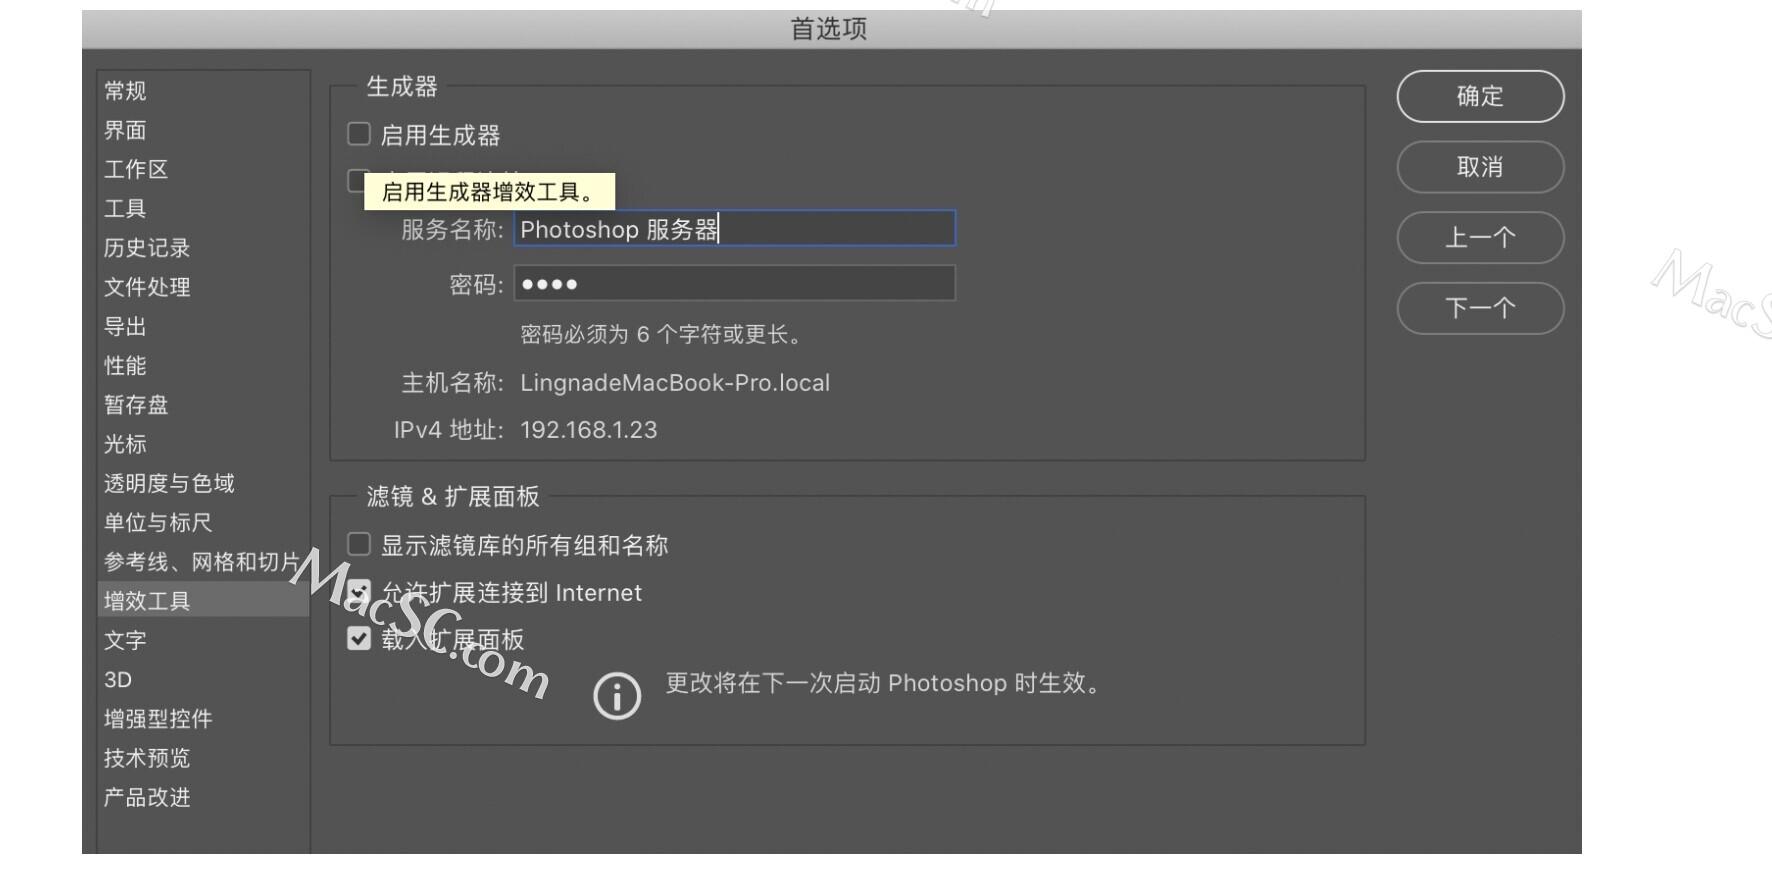This screenshot has height=884, width=1772.
Task: Enable the 启用生成器 checkbox
Action: [x=359, y=134]
